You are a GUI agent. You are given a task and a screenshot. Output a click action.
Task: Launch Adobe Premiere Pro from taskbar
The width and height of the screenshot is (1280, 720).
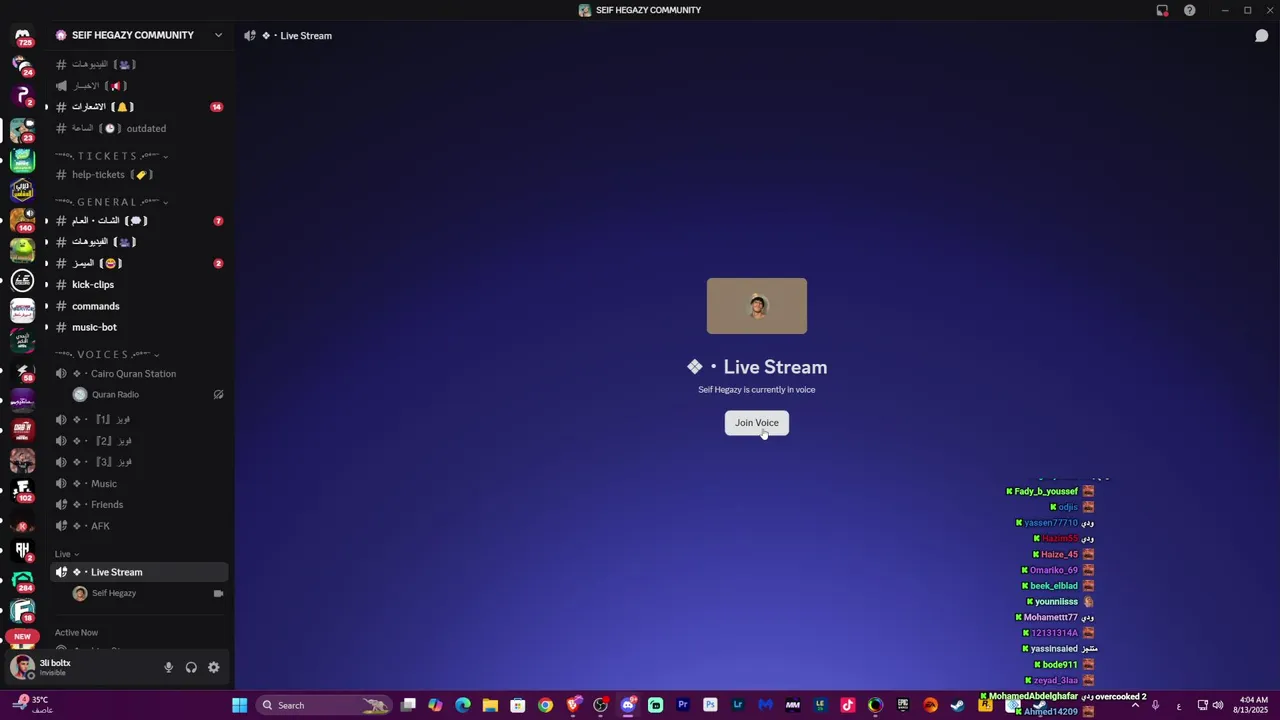click(683, 705)
